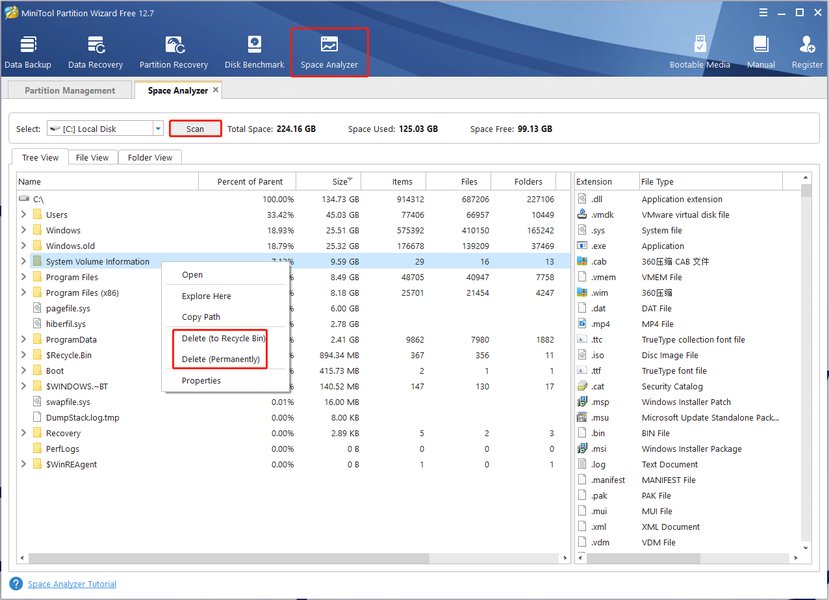Expand the Windows folder

[23, 230]
